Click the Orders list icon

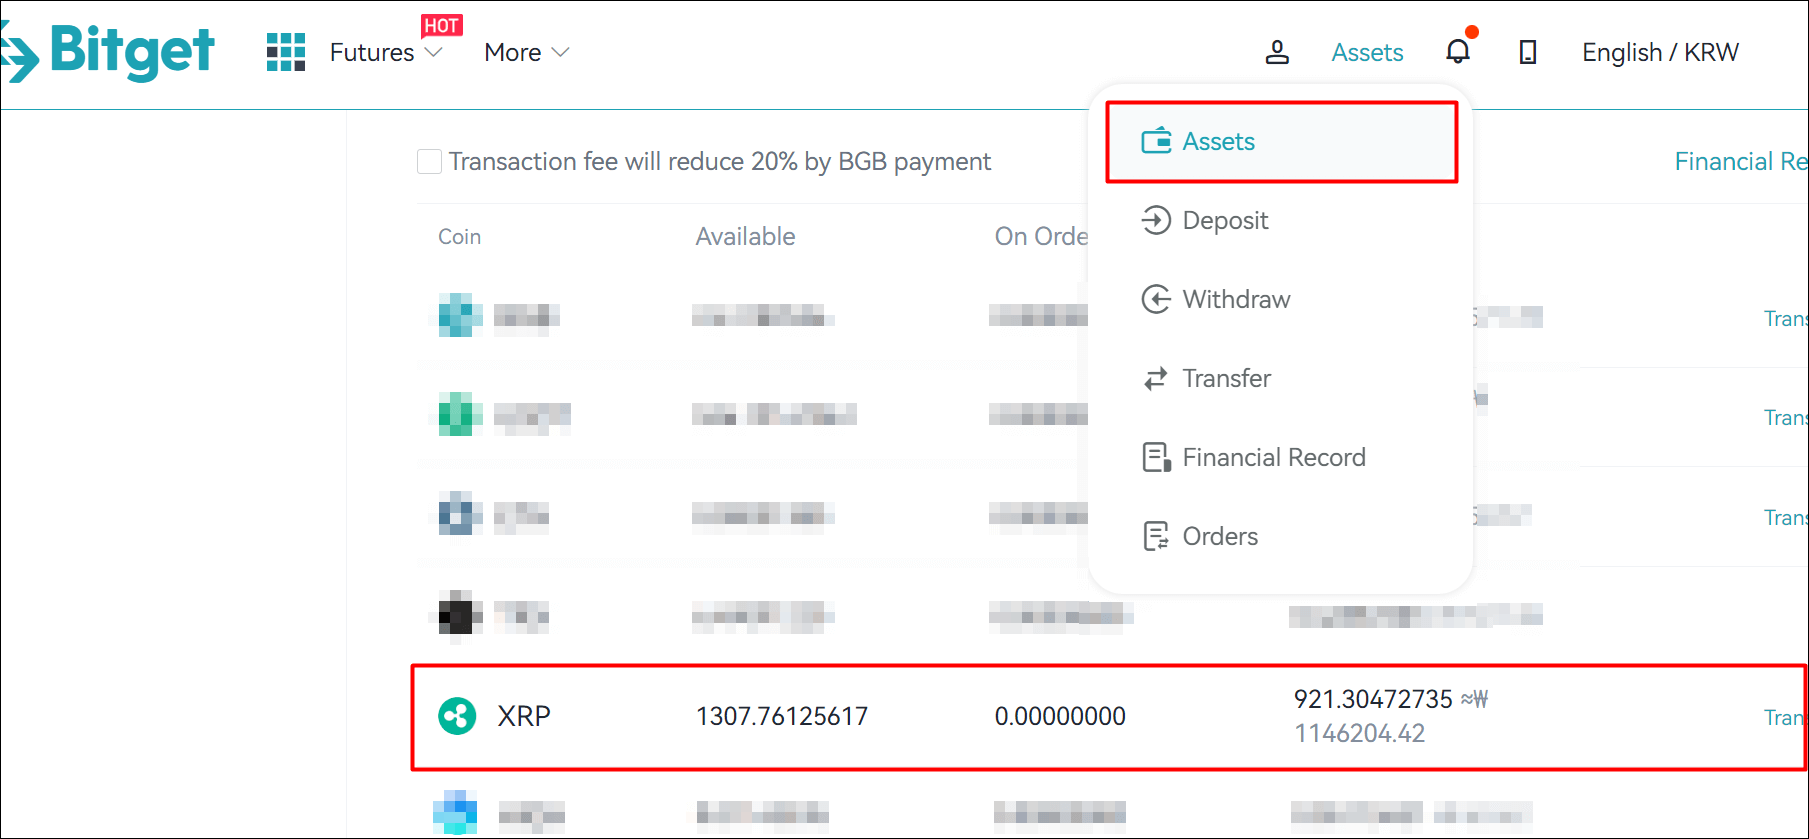click(x=1156, y=536)
